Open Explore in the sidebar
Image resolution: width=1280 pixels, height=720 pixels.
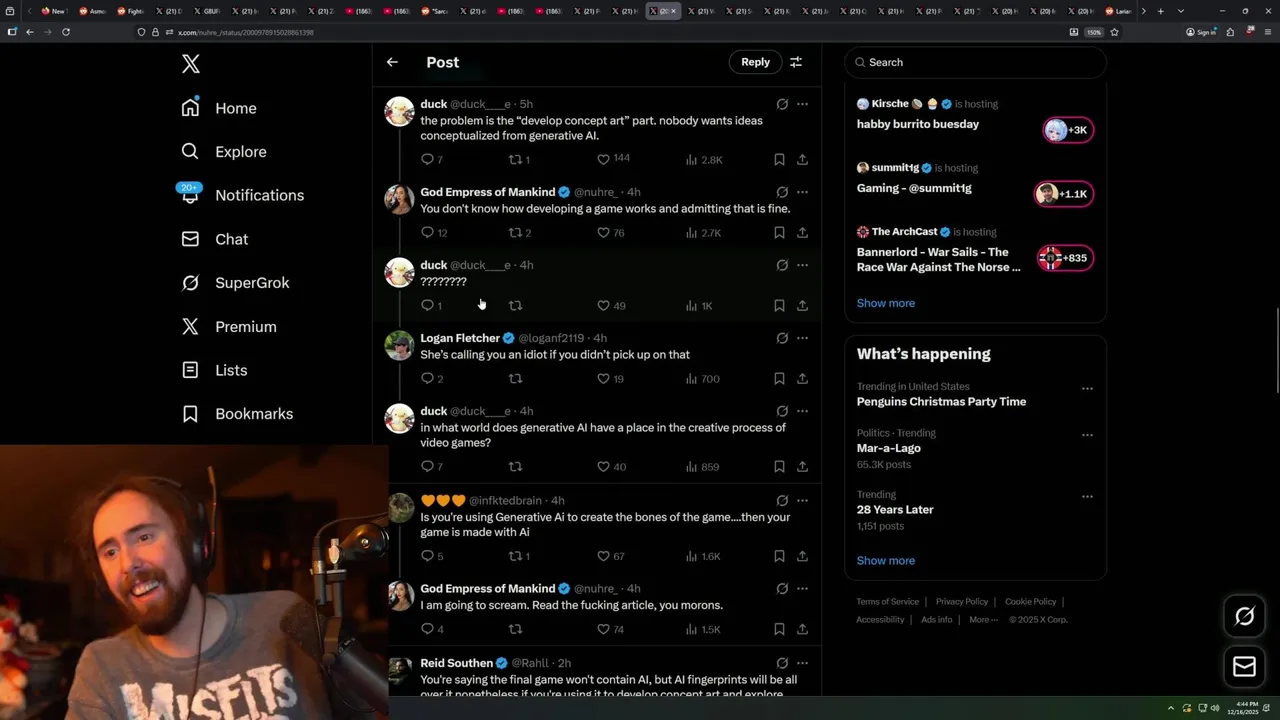[x=224, y=152]
